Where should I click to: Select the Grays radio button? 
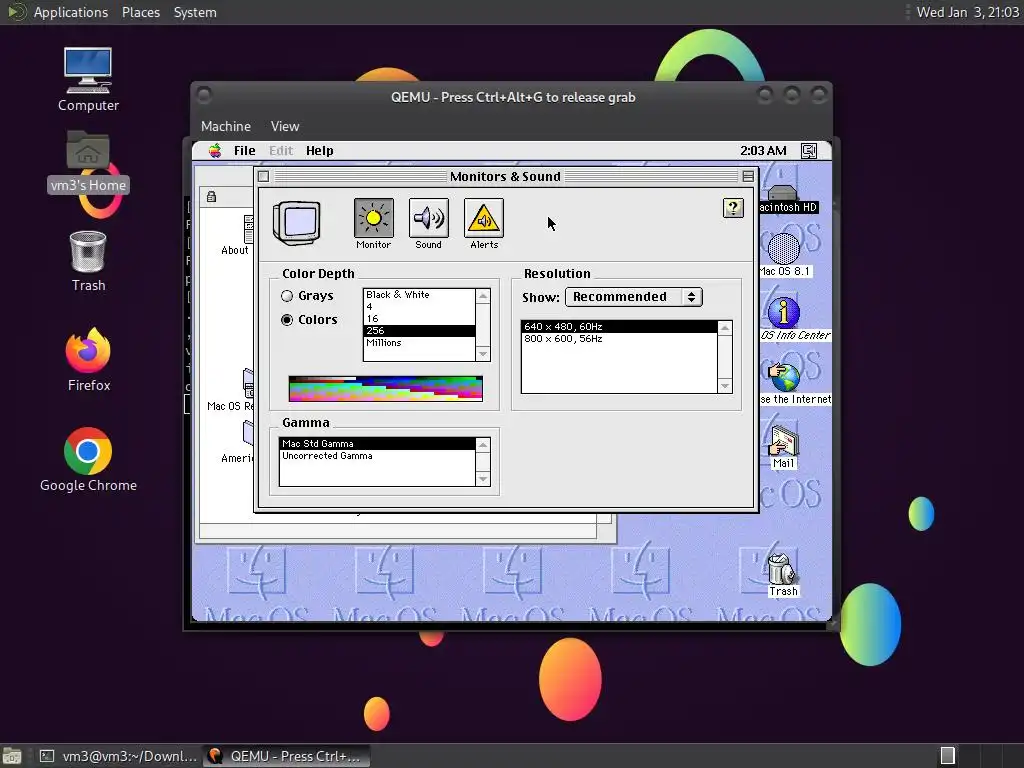287,296
